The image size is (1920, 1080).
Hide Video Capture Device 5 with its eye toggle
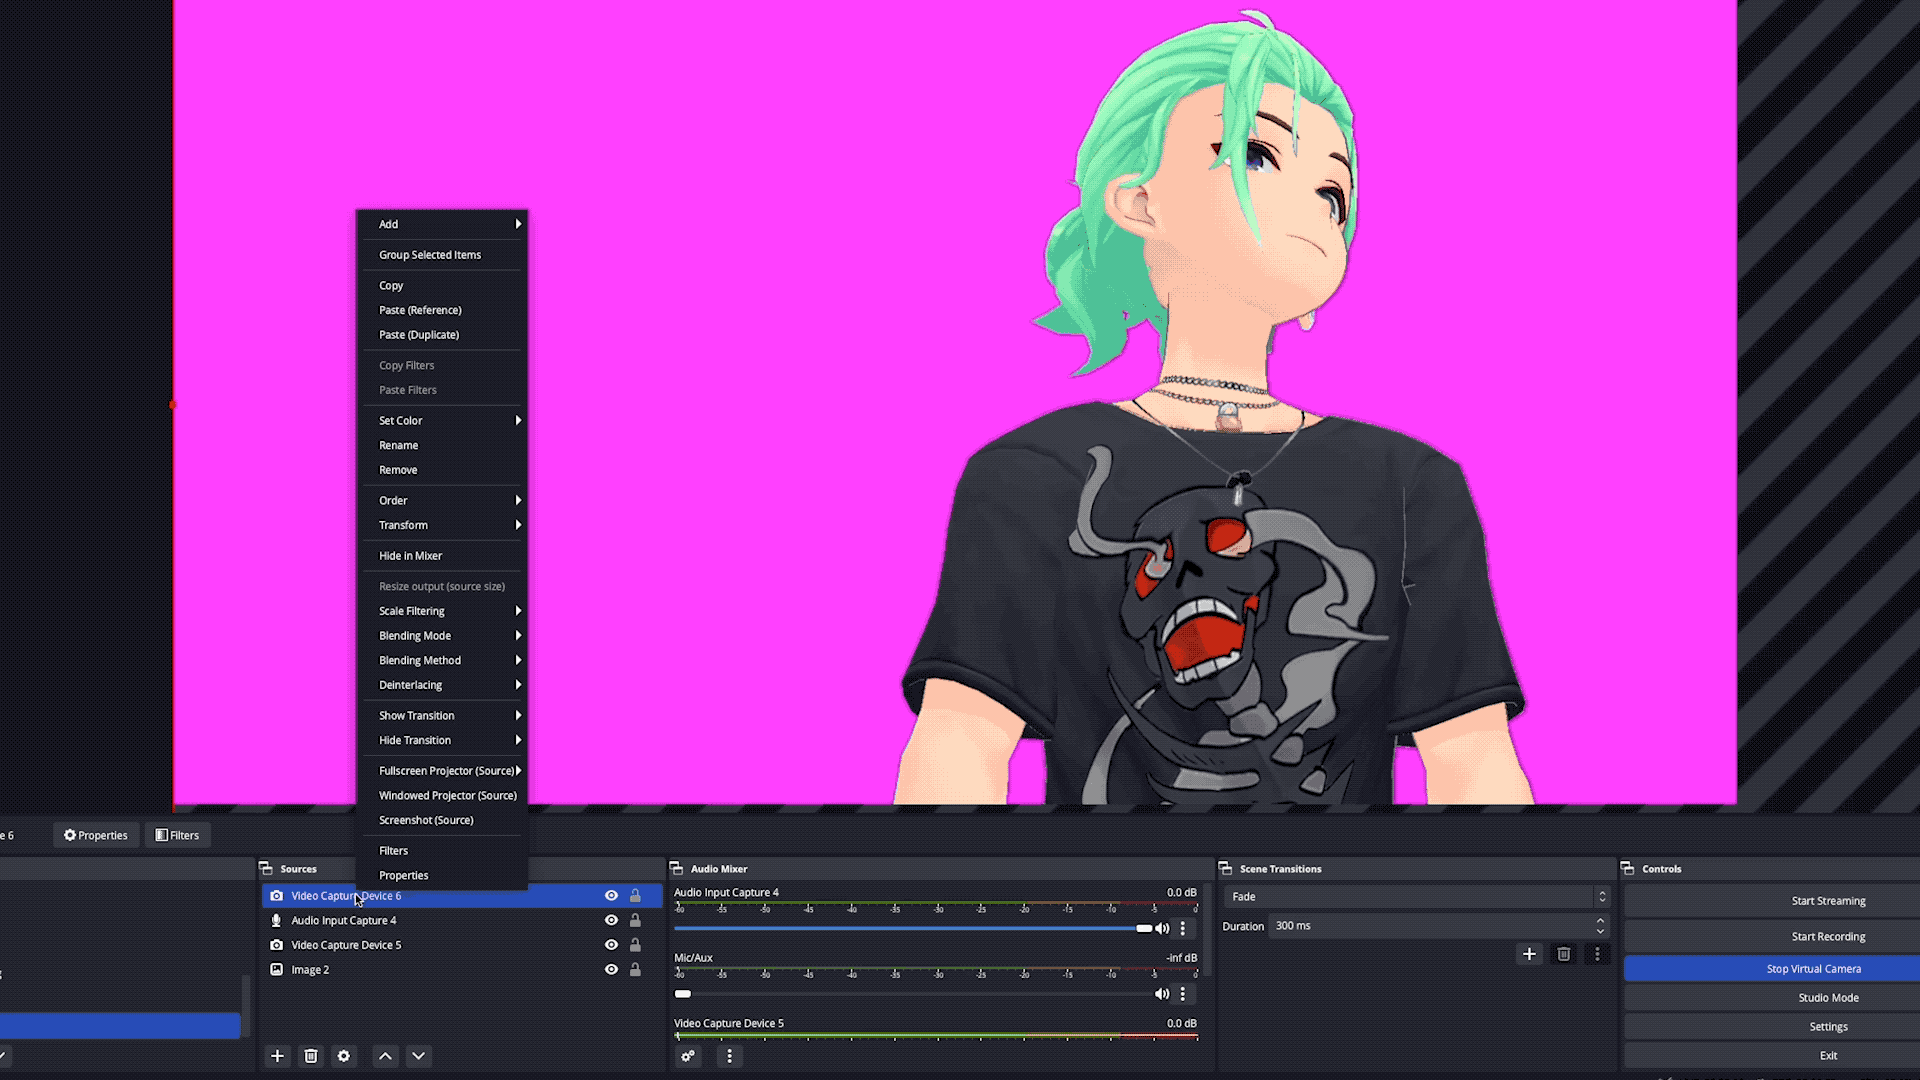[611, 944]
